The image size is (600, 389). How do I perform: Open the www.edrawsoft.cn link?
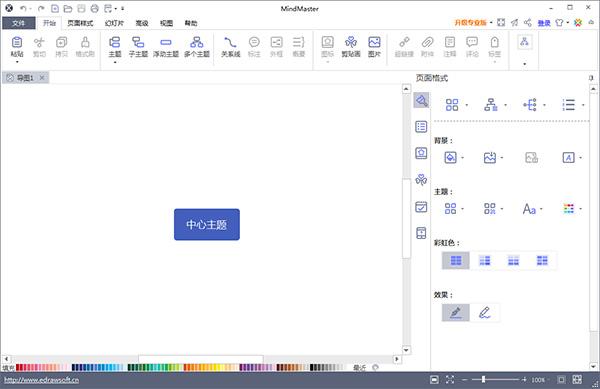point(41,380)
